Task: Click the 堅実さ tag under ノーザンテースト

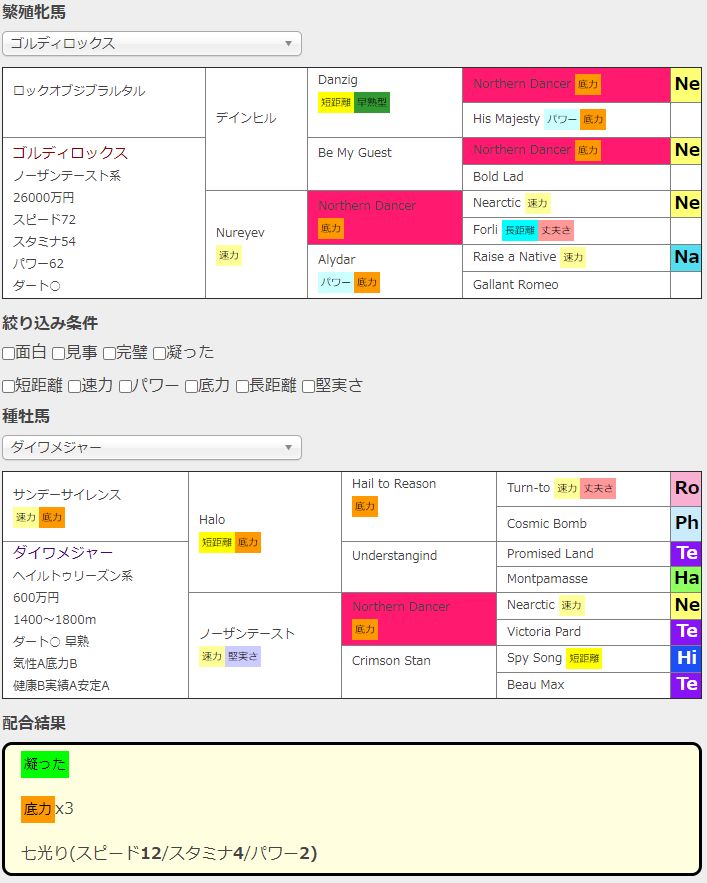Action: pyautogui.click(x=243, y=656)
